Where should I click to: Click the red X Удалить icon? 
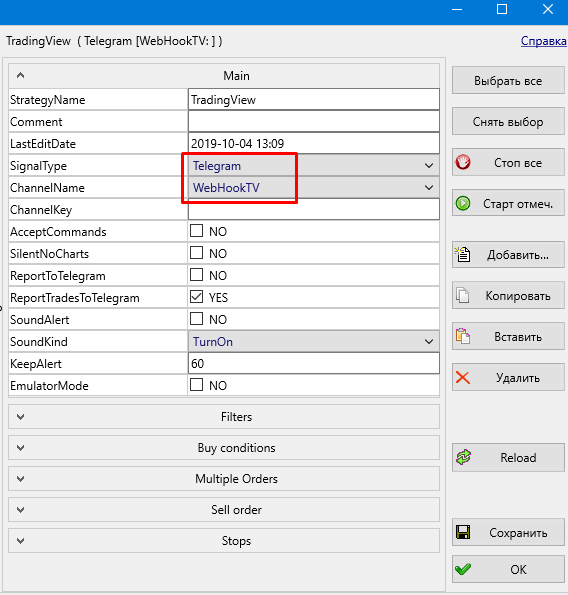tap(463, 378)
